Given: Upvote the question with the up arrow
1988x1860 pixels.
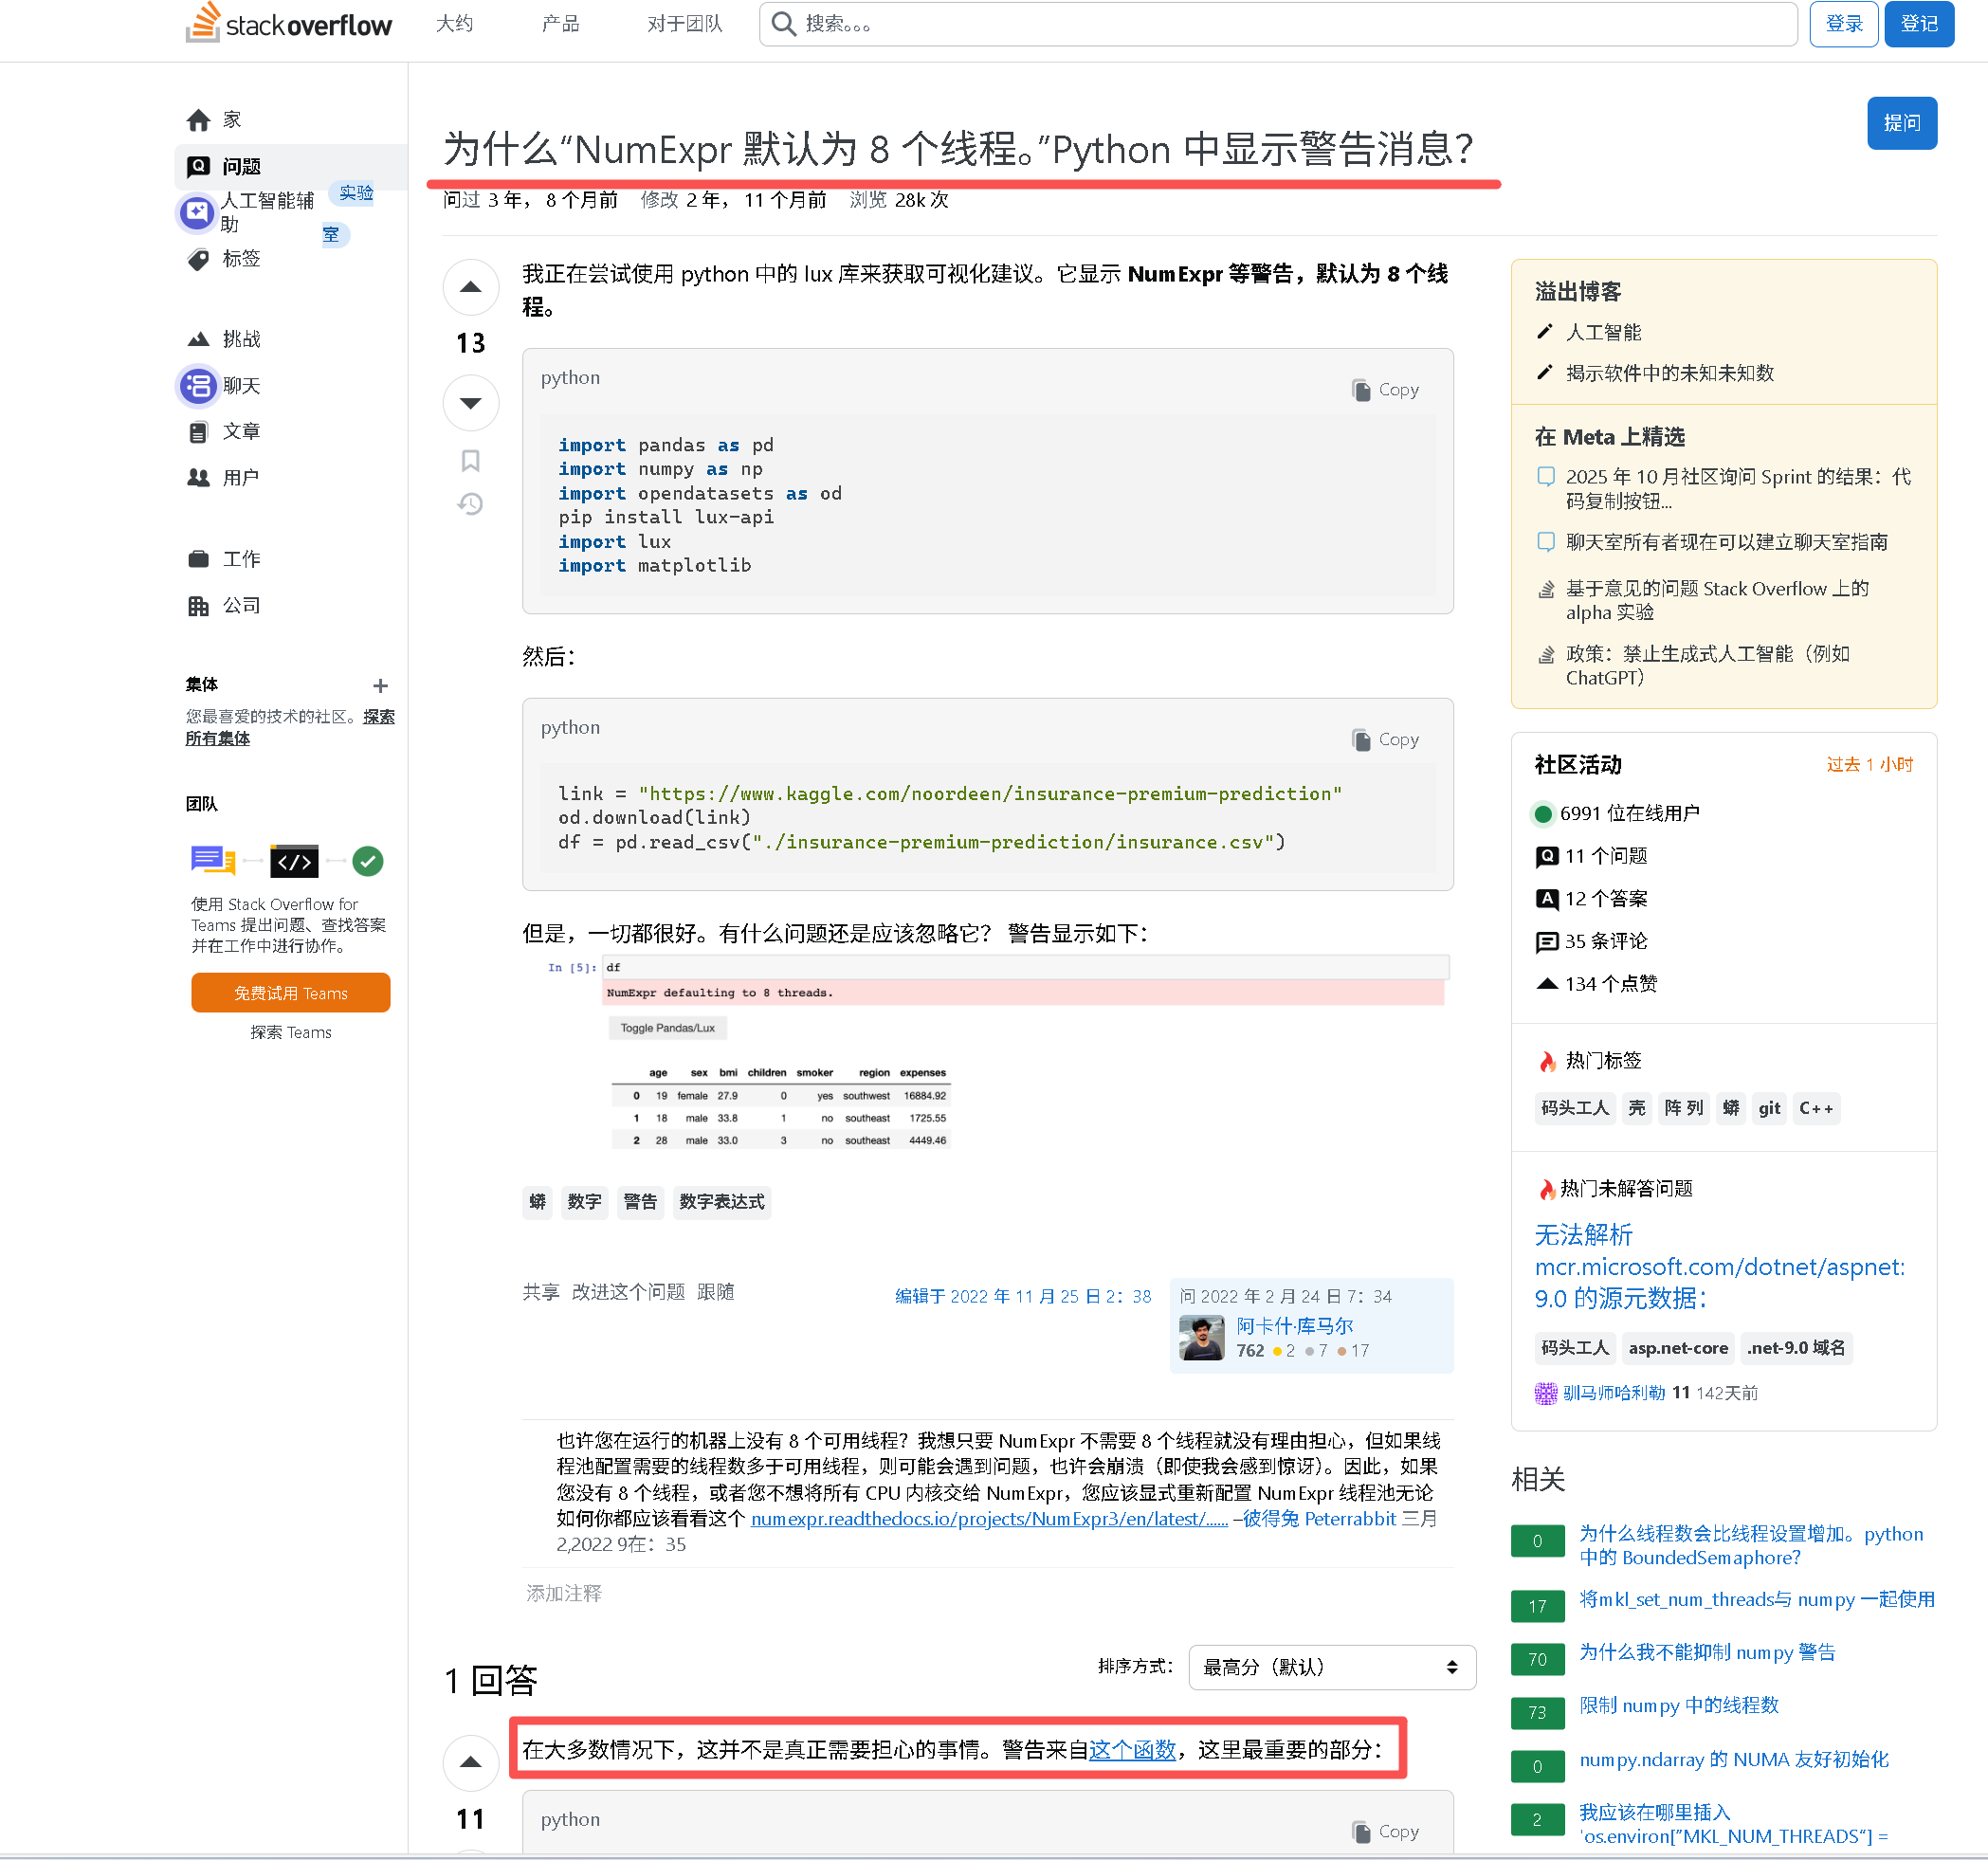Looking at the screenshot, I should click(x=470, y=287).
